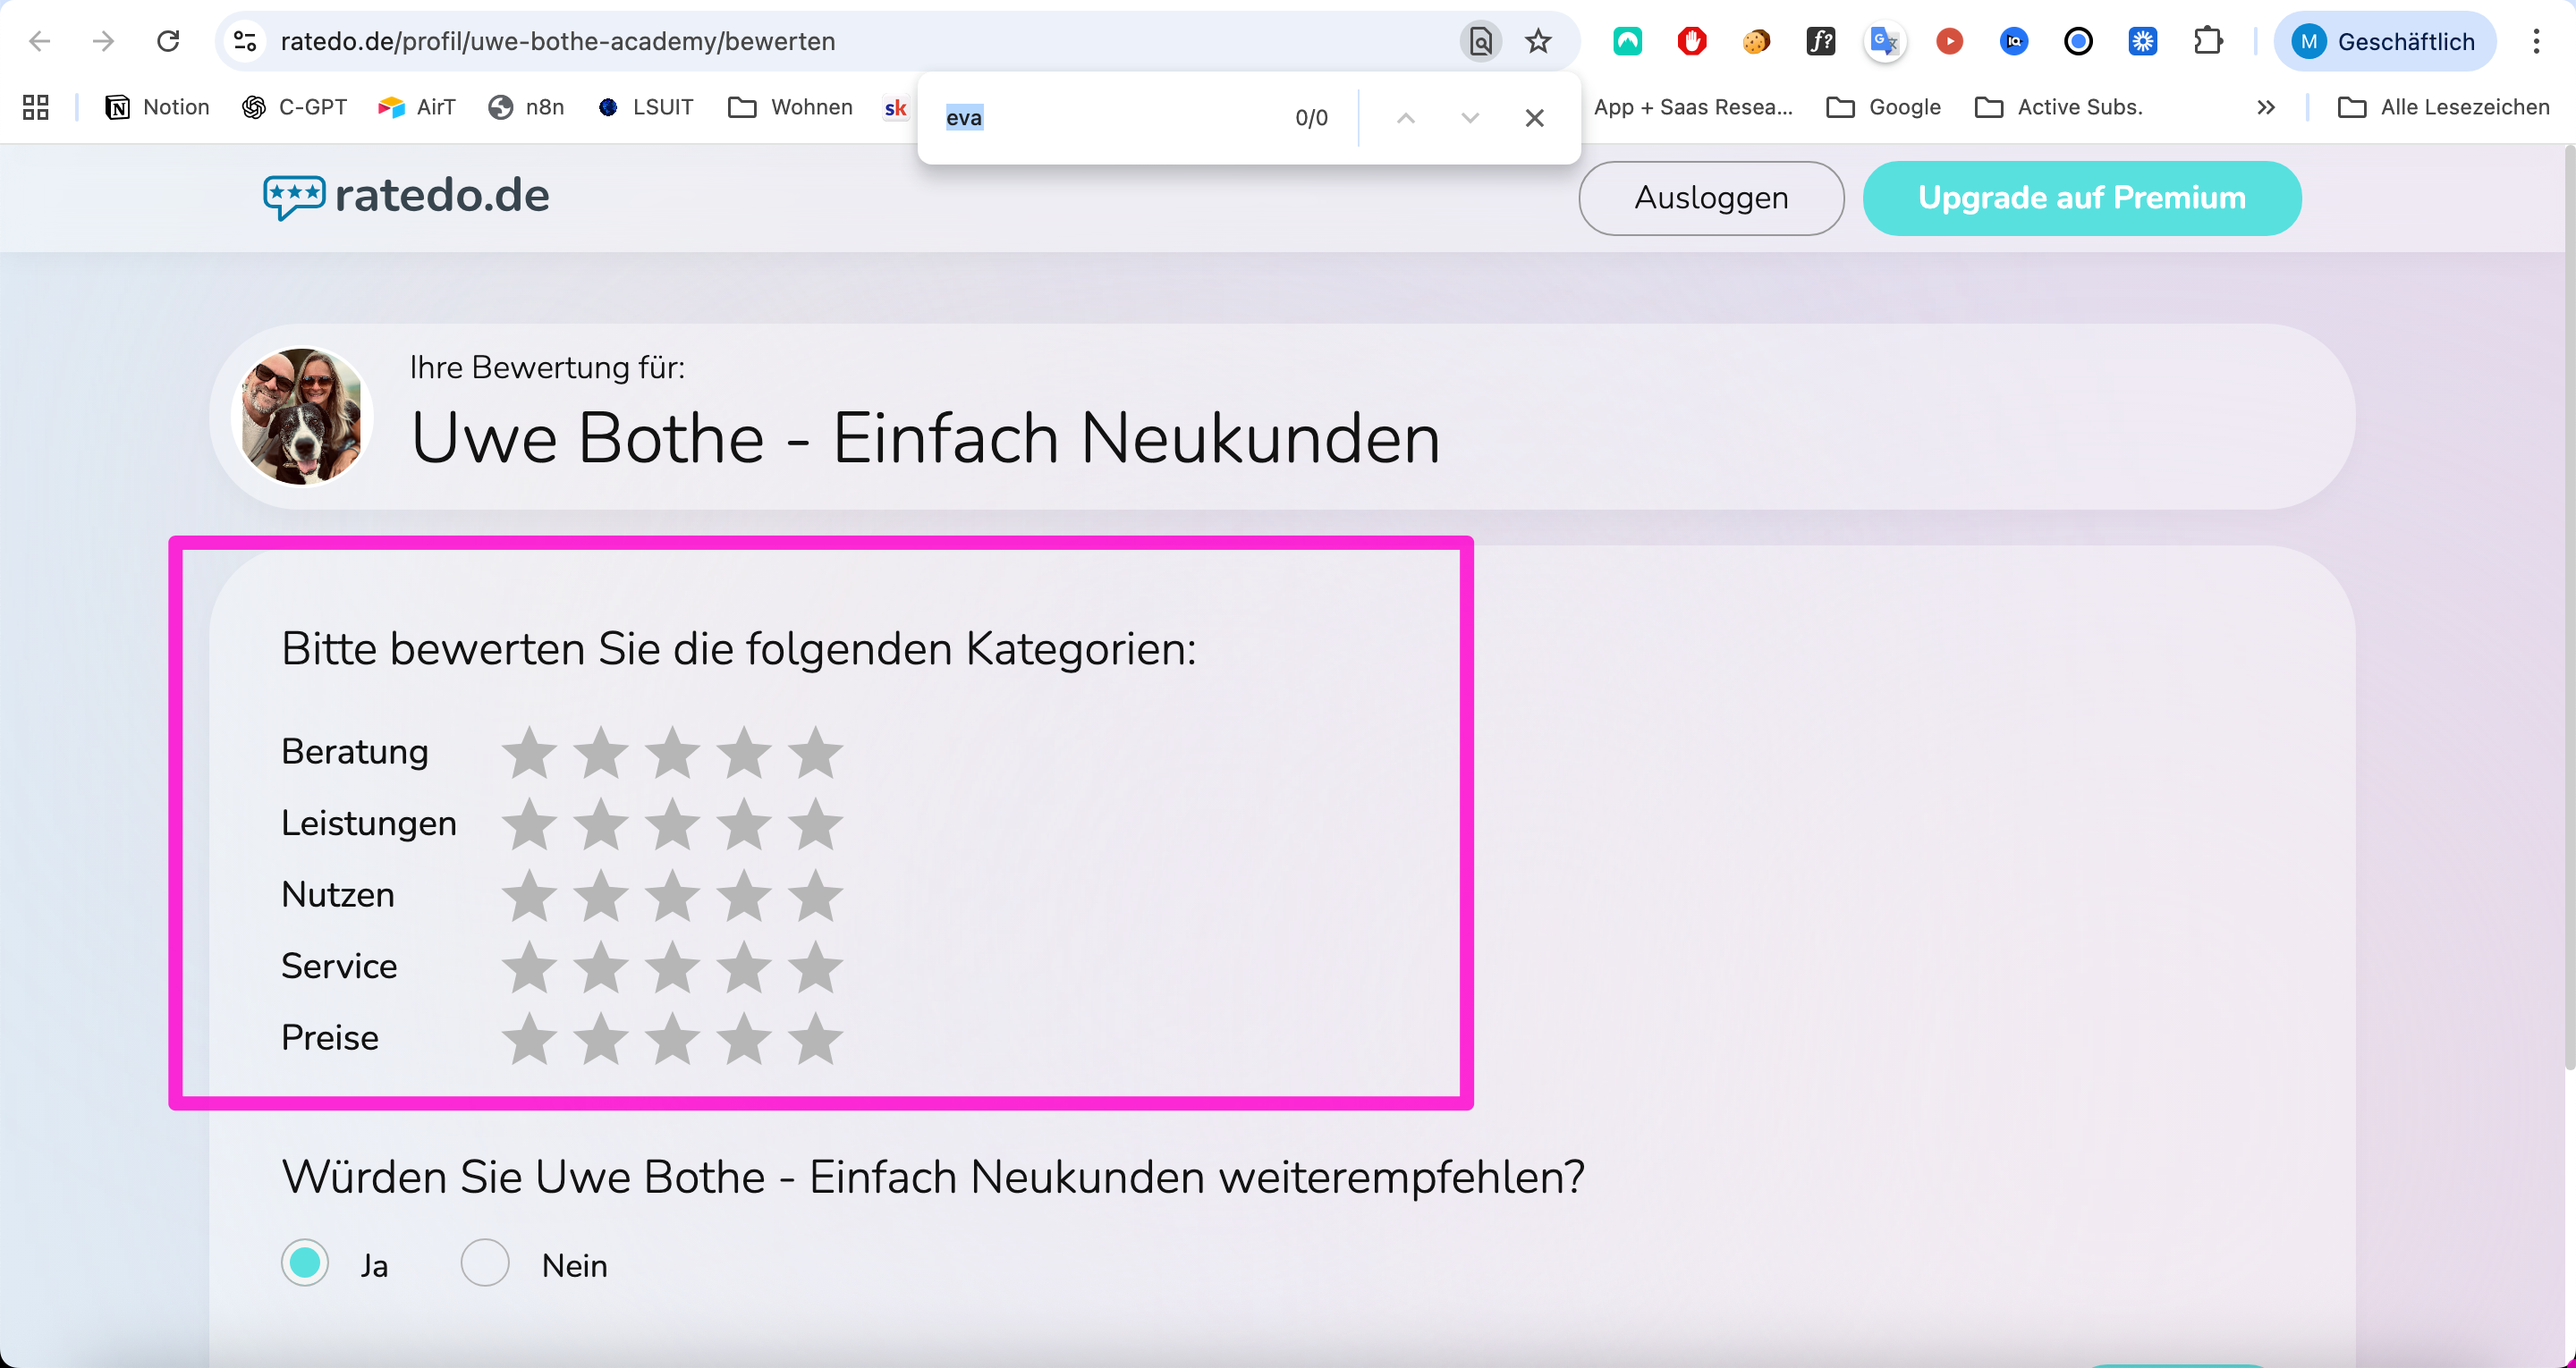
Task: Open the cookie extension icon
Action: coord(1756,41)
